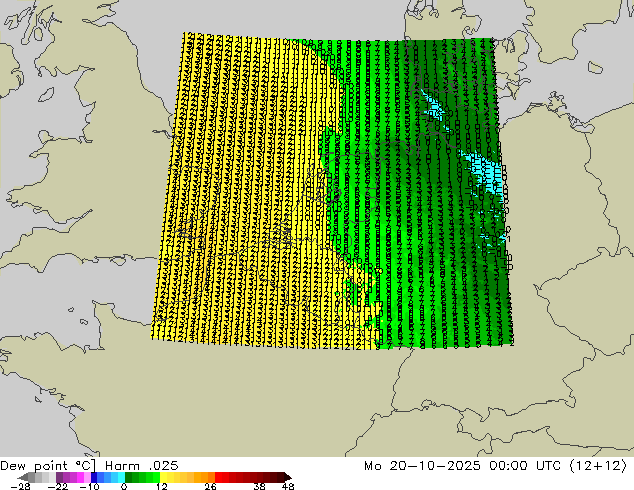Click the 0 legend value

click(x=124, y=486)
